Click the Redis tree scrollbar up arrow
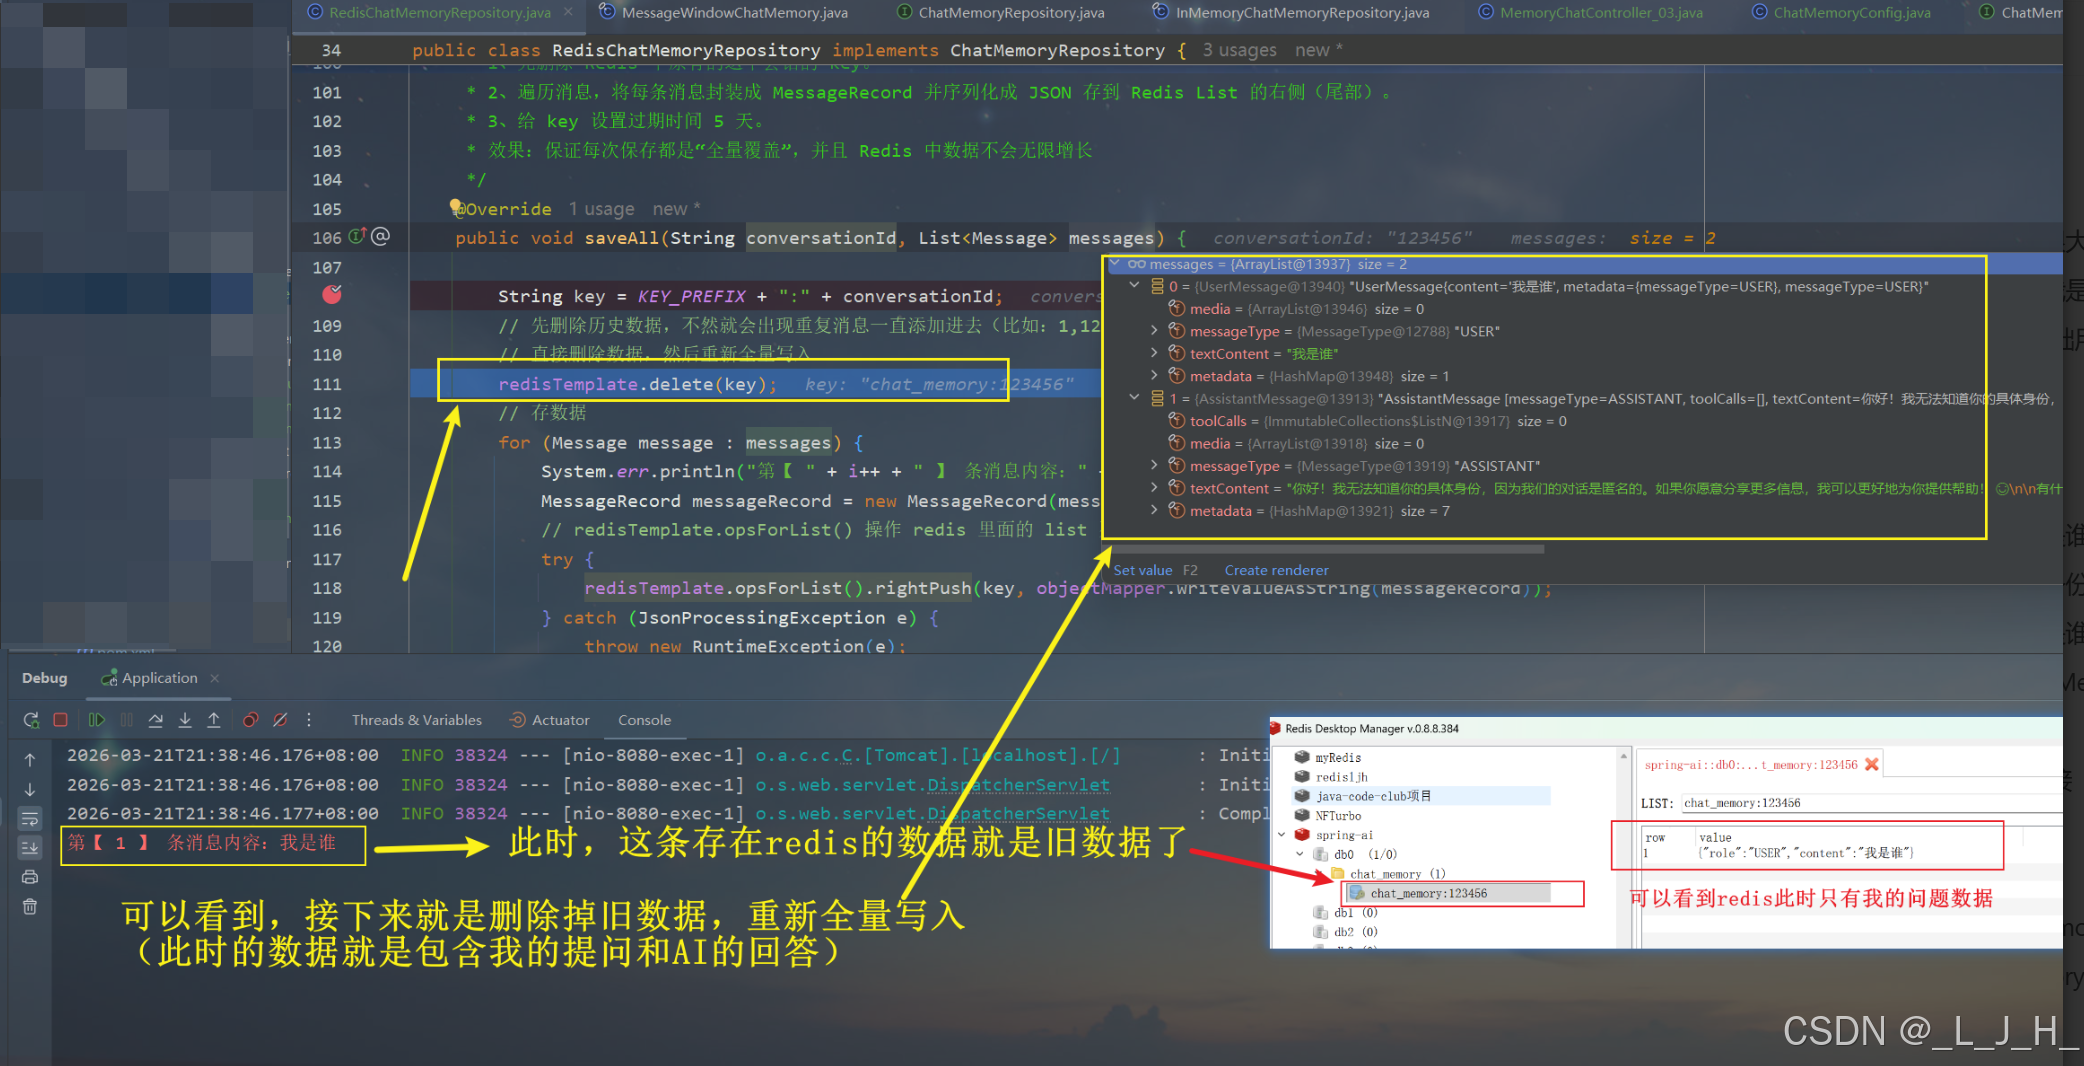 point(1623,756)
